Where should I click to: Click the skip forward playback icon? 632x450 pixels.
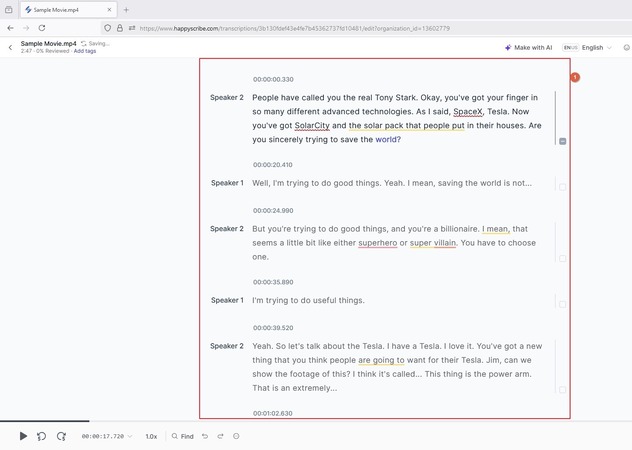tap(61, 436)
